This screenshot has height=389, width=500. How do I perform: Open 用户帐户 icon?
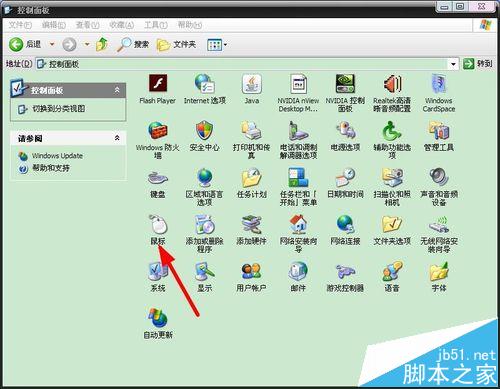(252, 271)
